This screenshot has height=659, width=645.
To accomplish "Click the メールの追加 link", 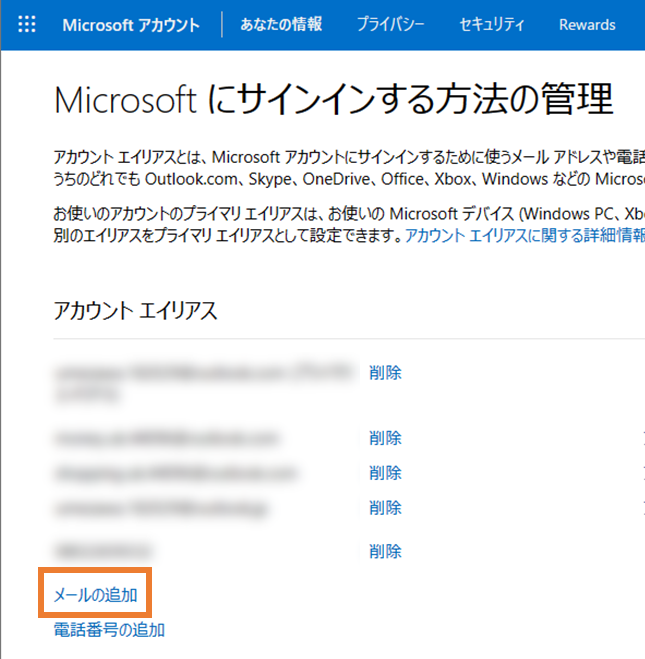I will coord(95,595).
